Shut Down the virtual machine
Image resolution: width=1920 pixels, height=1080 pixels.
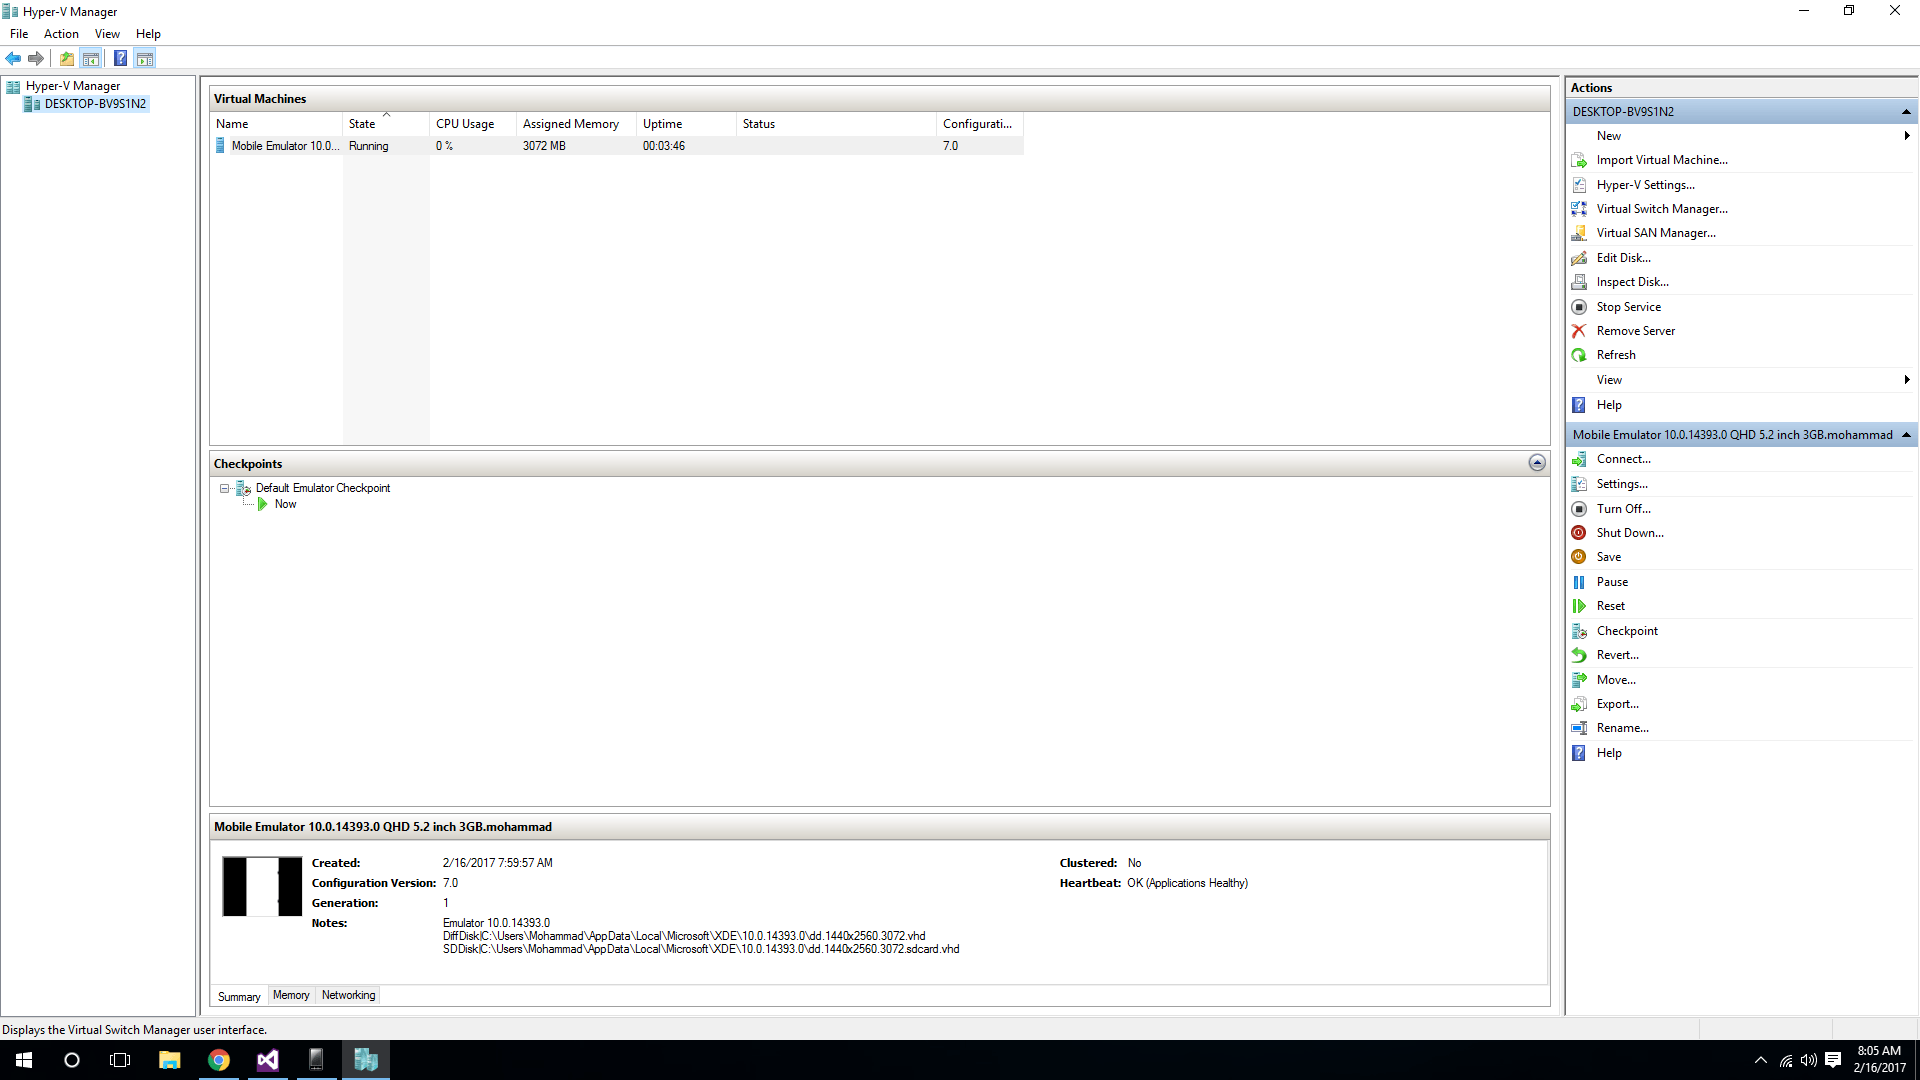pos(1630,533)
